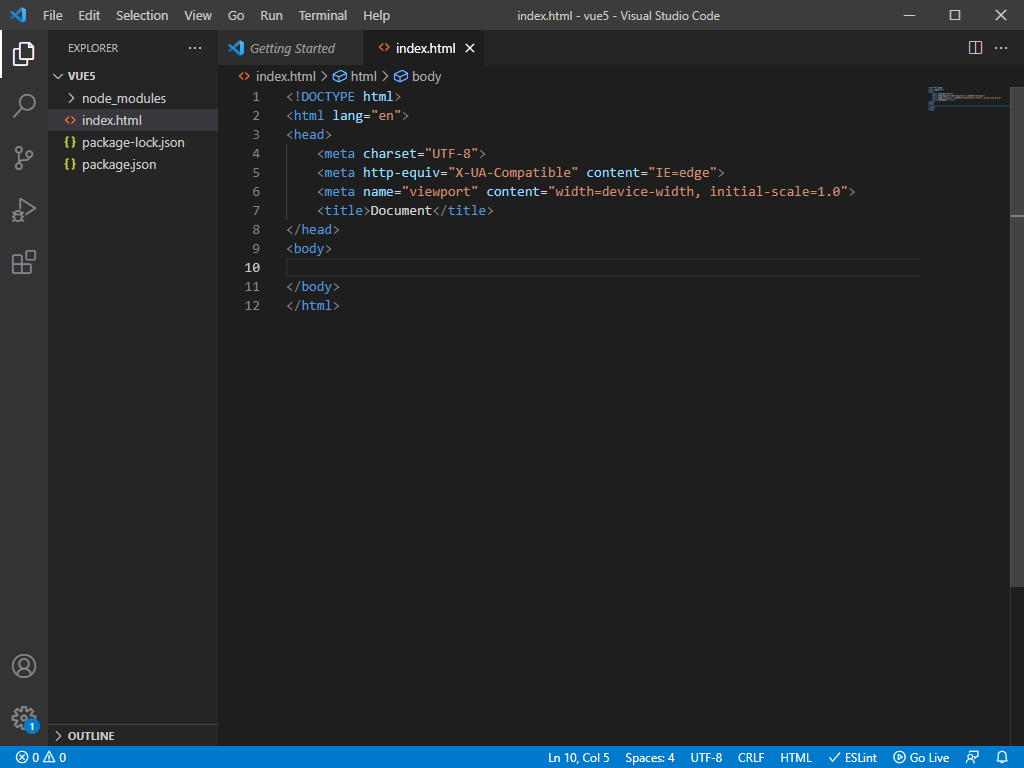Viewport: 1024px width, 768px height.
Task: Click the closing </html> tag on line 12
Action: point(313,306)
